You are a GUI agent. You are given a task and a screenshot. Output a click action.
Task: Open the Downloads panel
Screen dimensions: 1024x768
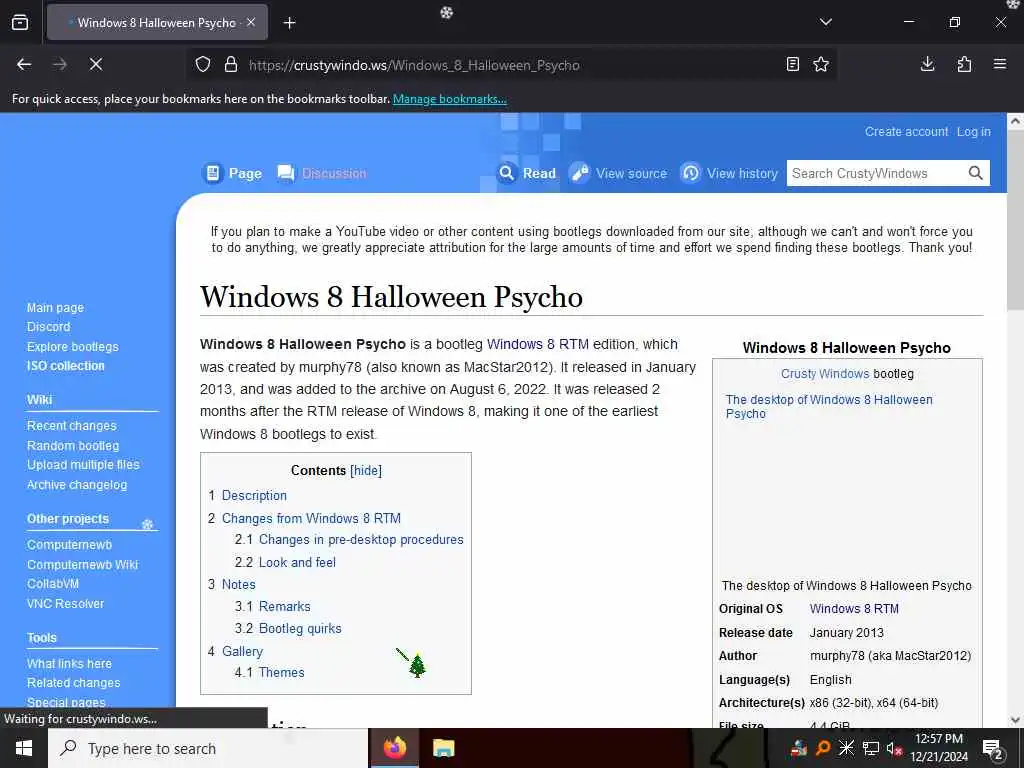pos(927,64)
